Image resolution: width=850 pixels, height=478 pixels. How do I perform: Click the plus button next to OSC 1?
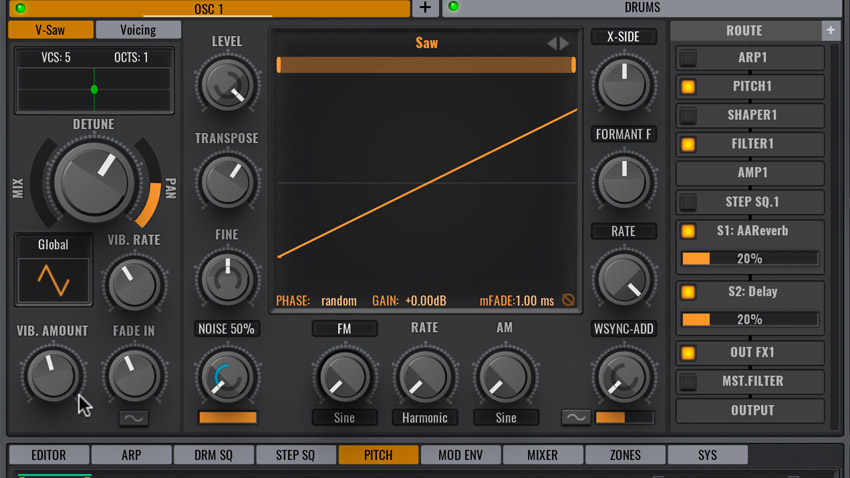tap(425, 8)
